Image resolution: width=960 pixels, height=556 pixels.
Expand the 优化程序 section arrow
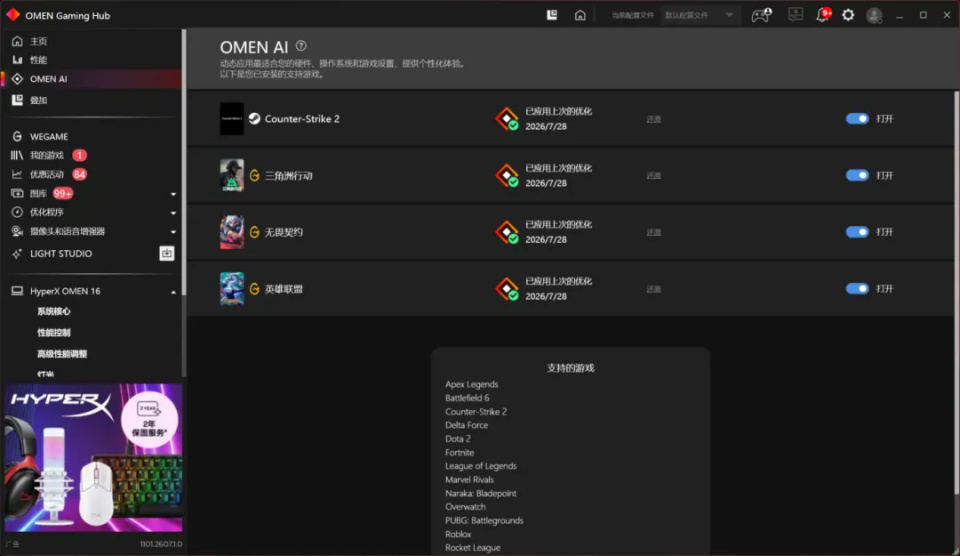click(173, 213)
